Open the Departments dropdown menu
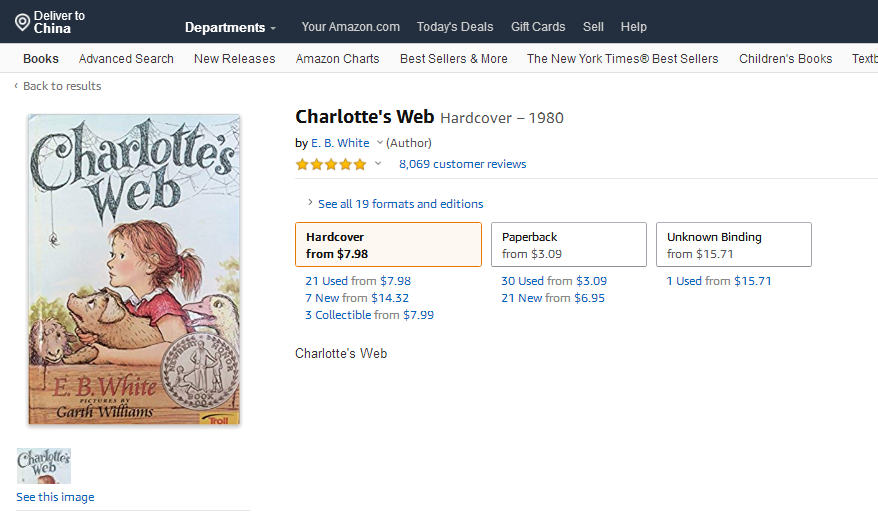The image size is (878, 512). (230, 27)
